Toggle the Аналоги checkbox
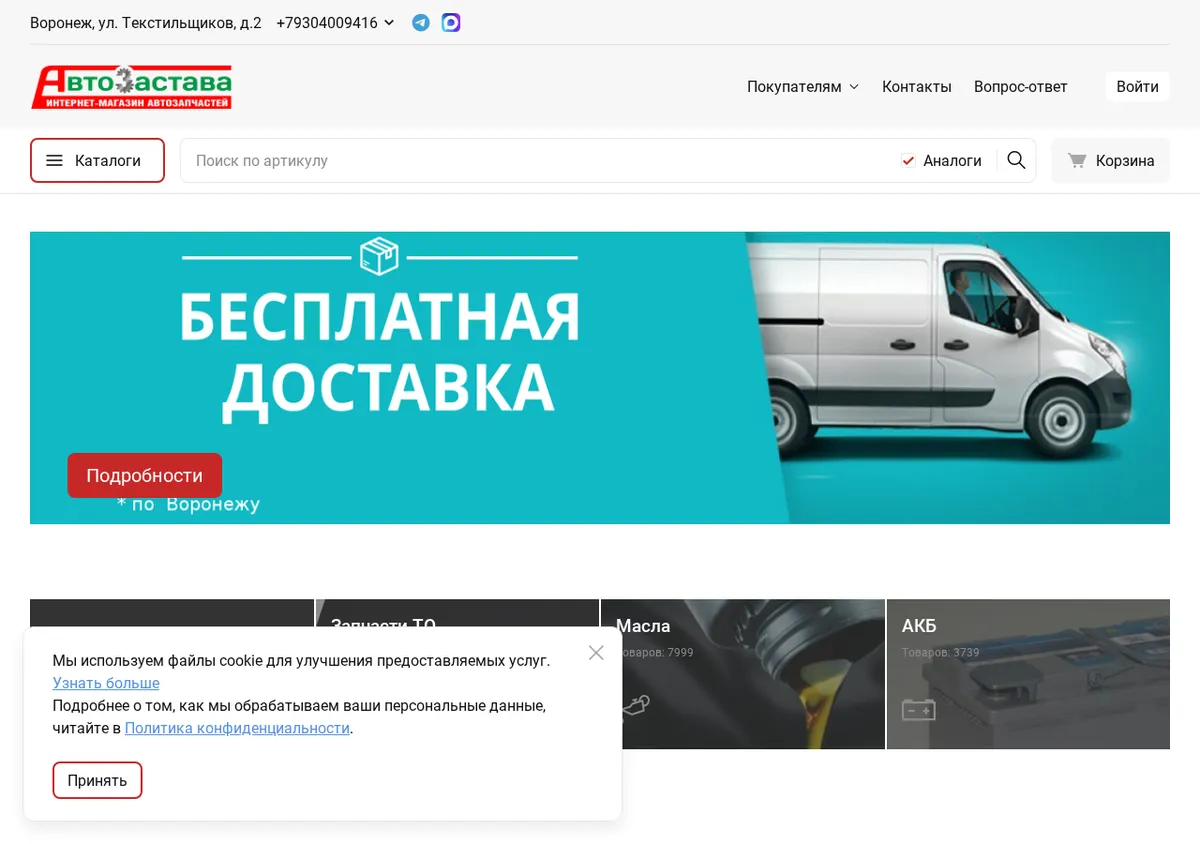 click(908, 160)
